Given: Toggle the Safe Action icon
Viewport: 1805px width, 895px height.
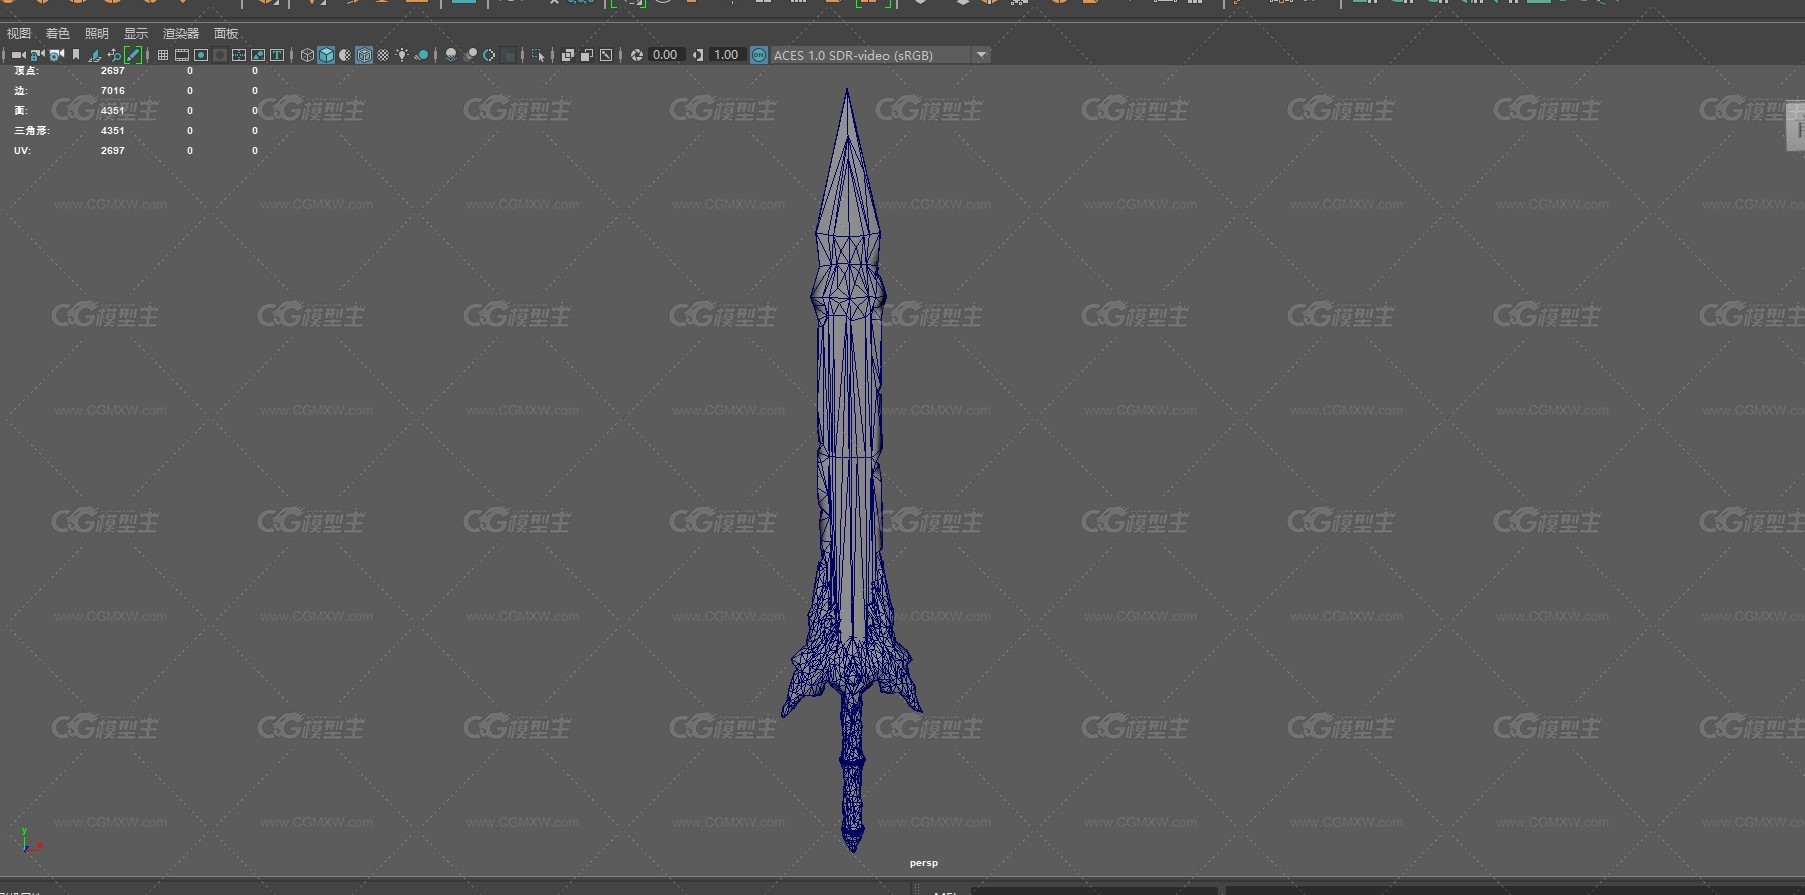Looking at the screenshot, I should (258, 55).
